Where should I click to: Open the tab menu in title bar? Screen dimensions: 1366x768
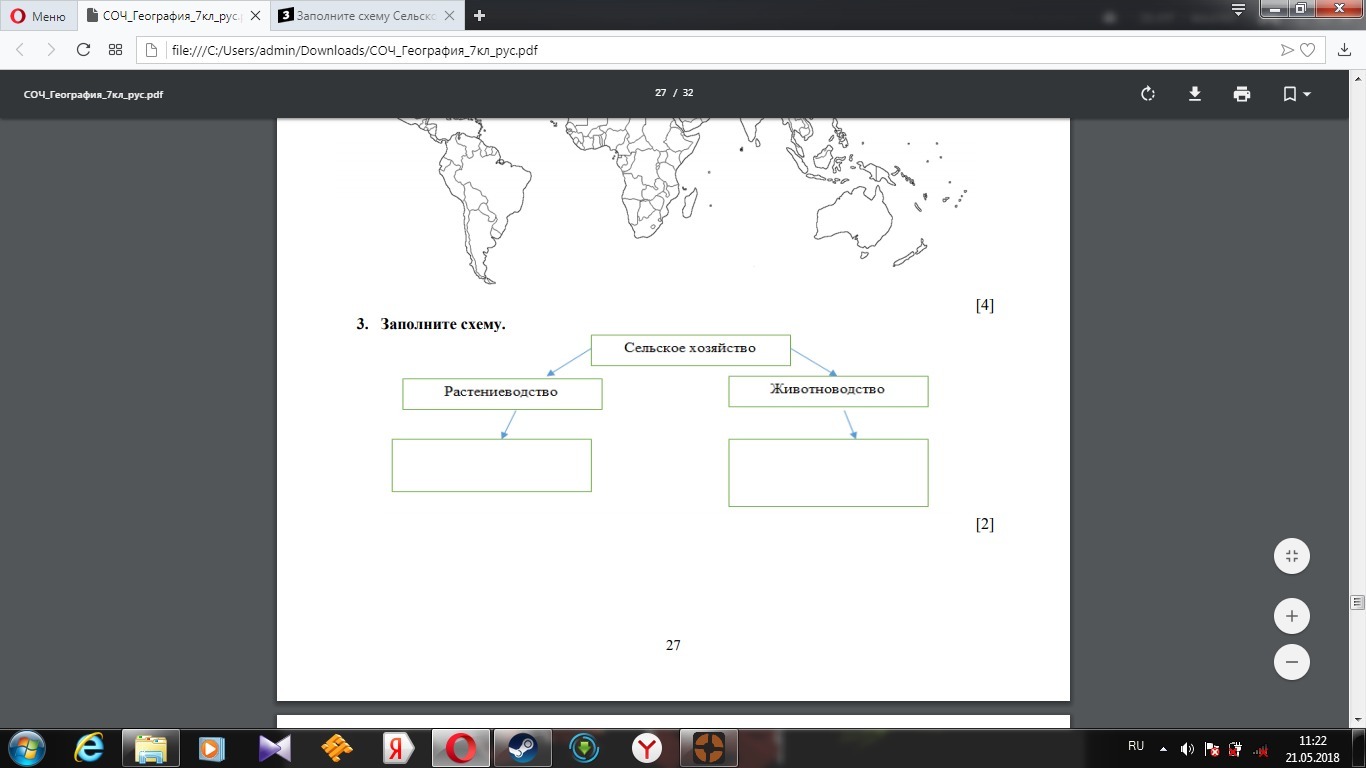(x=1238, y=10)
